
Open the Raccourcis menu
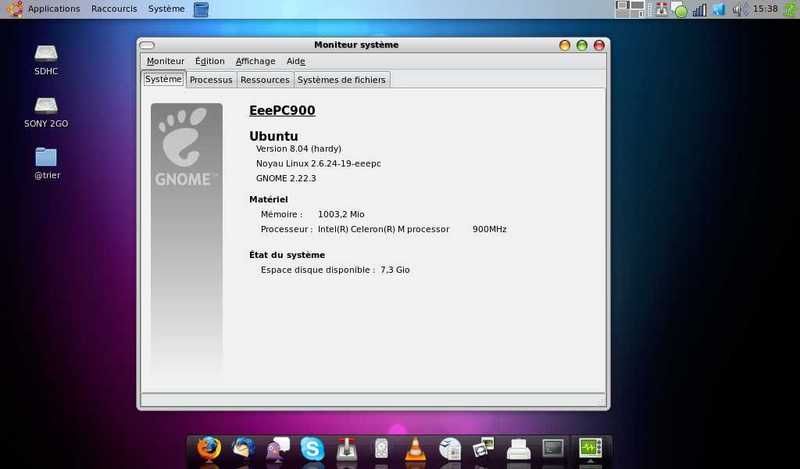(x=114, y=9)
